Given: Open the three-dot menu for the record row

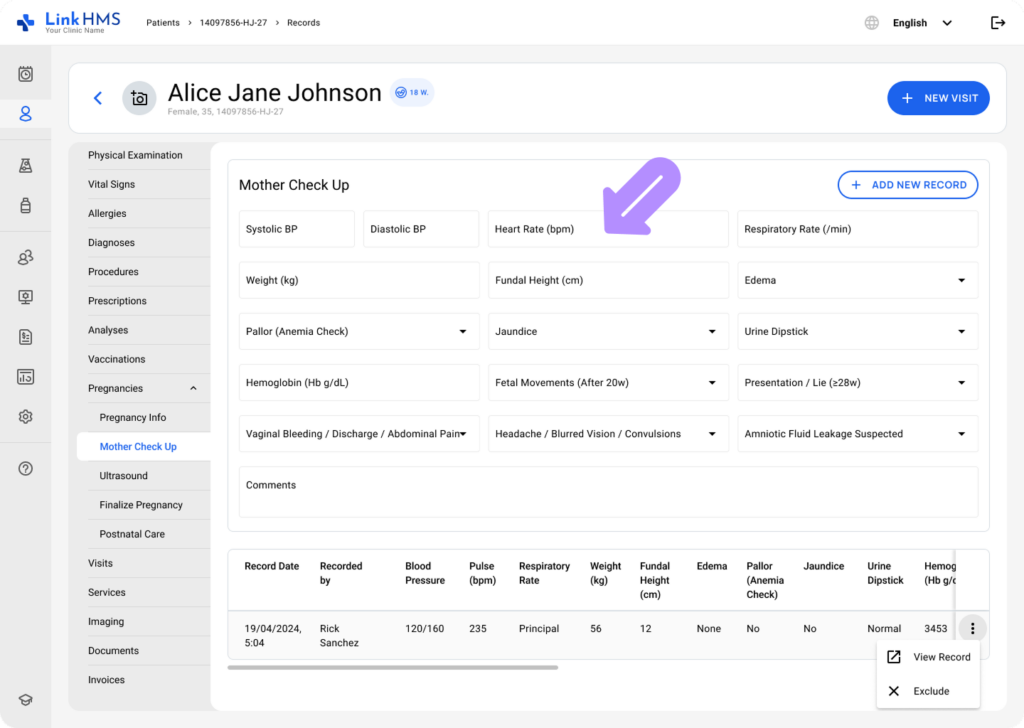Looking at the screenshot, I should (972, 629).
